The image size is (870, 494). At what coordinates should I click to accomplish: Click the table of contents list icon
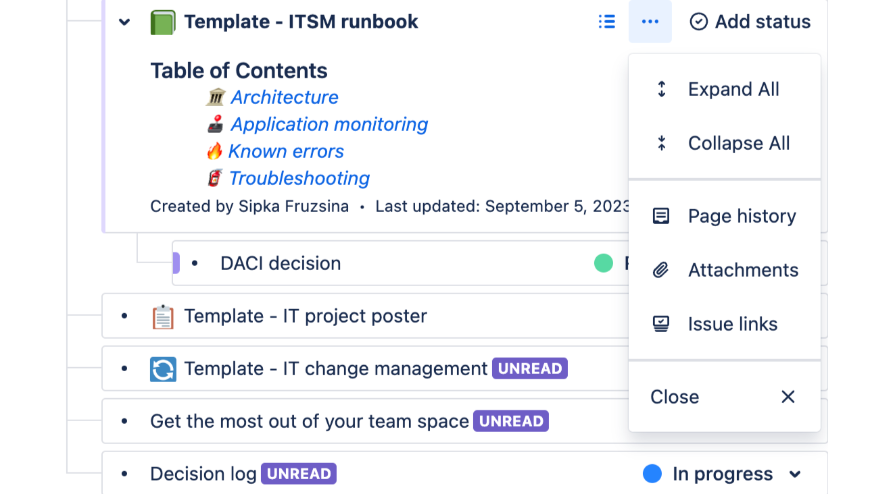click(606, 22)
